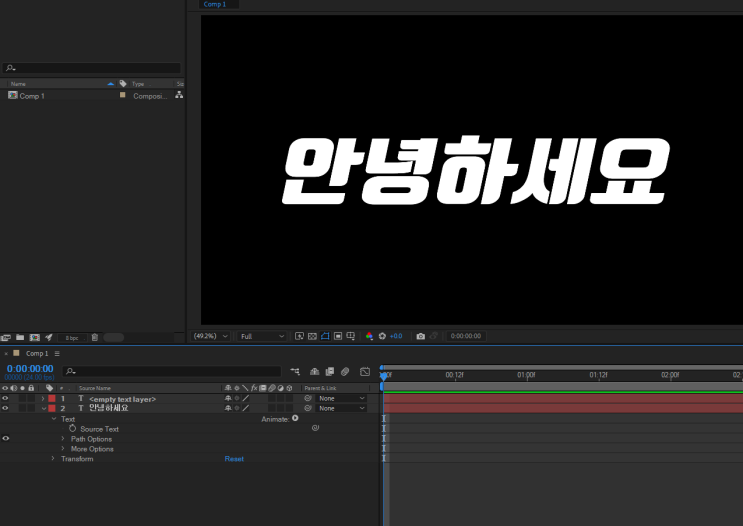Hide the empty text layer with eye icon

point(5,398)
